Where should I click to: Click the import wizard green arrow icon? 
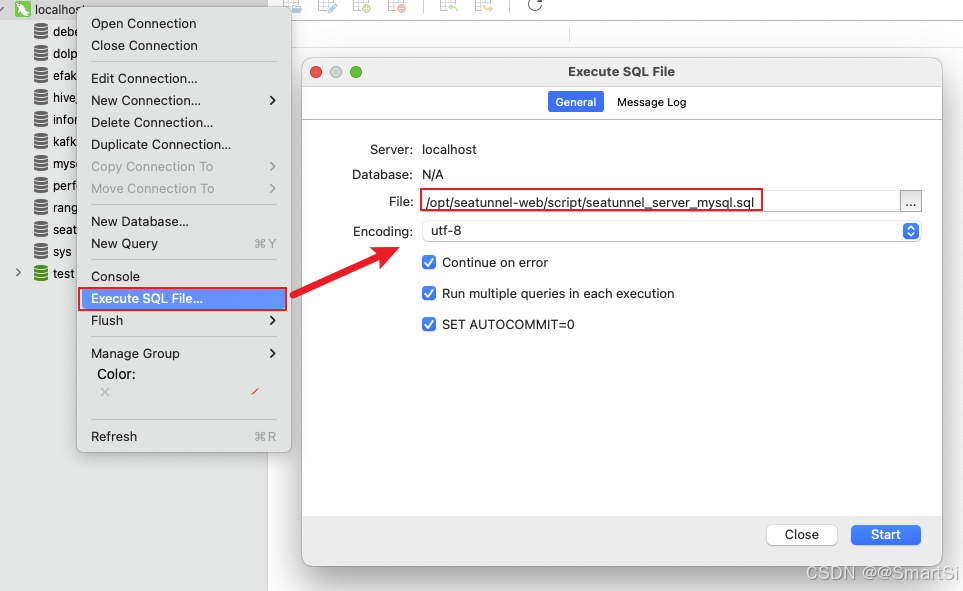pos(449,6)
